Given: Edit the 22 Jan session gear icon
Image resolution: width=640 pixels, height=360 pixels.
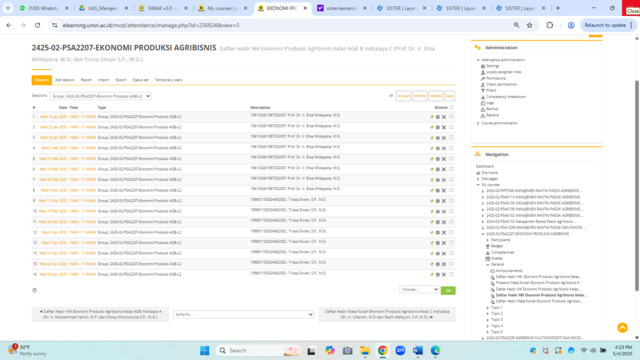Looking at the screenshot, I should 438,127.
